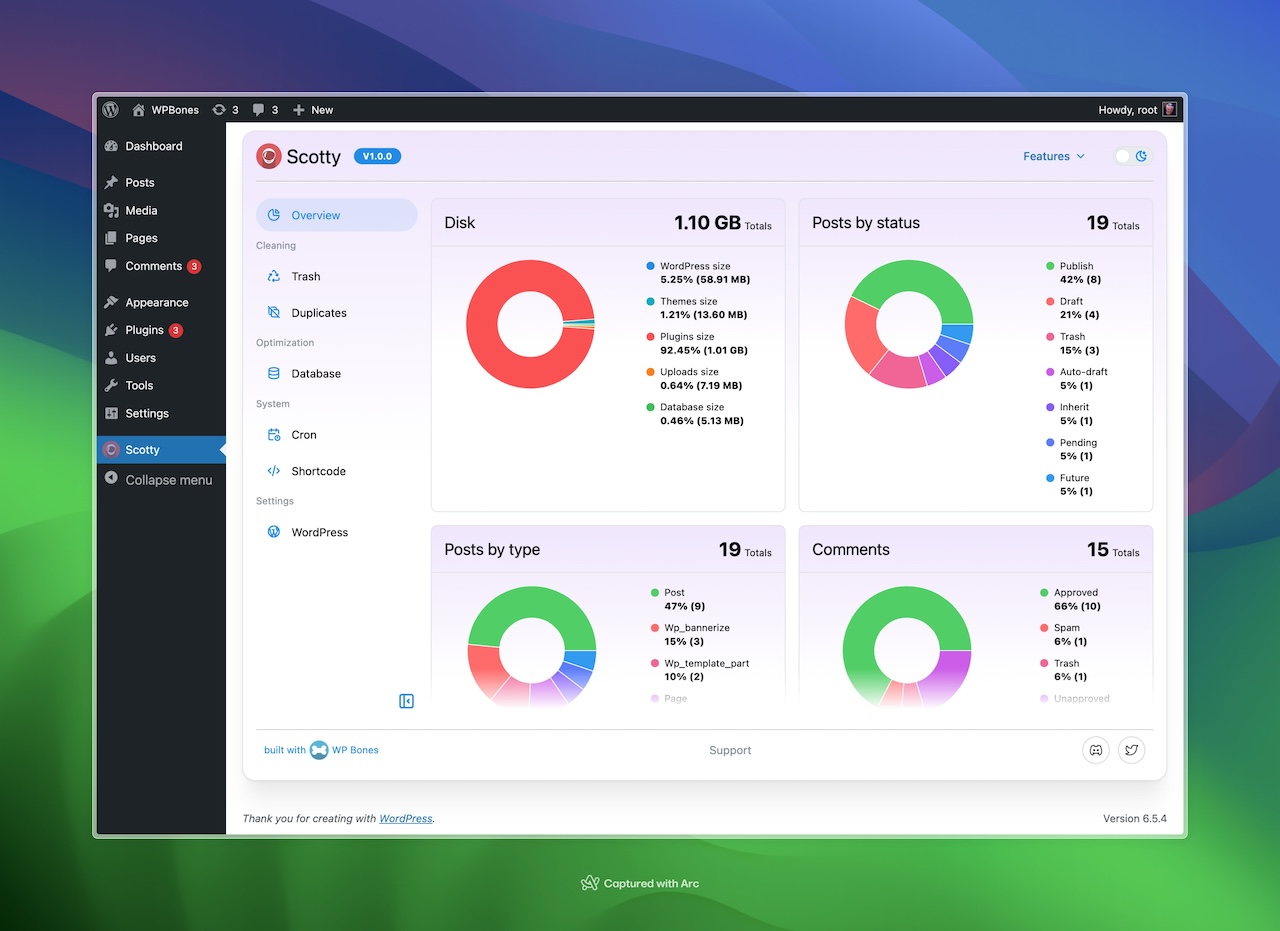Viewport: 1280px width, 931px height.
Task: Click the Spam legend entry in Comments card
Action: (1063, 635)
